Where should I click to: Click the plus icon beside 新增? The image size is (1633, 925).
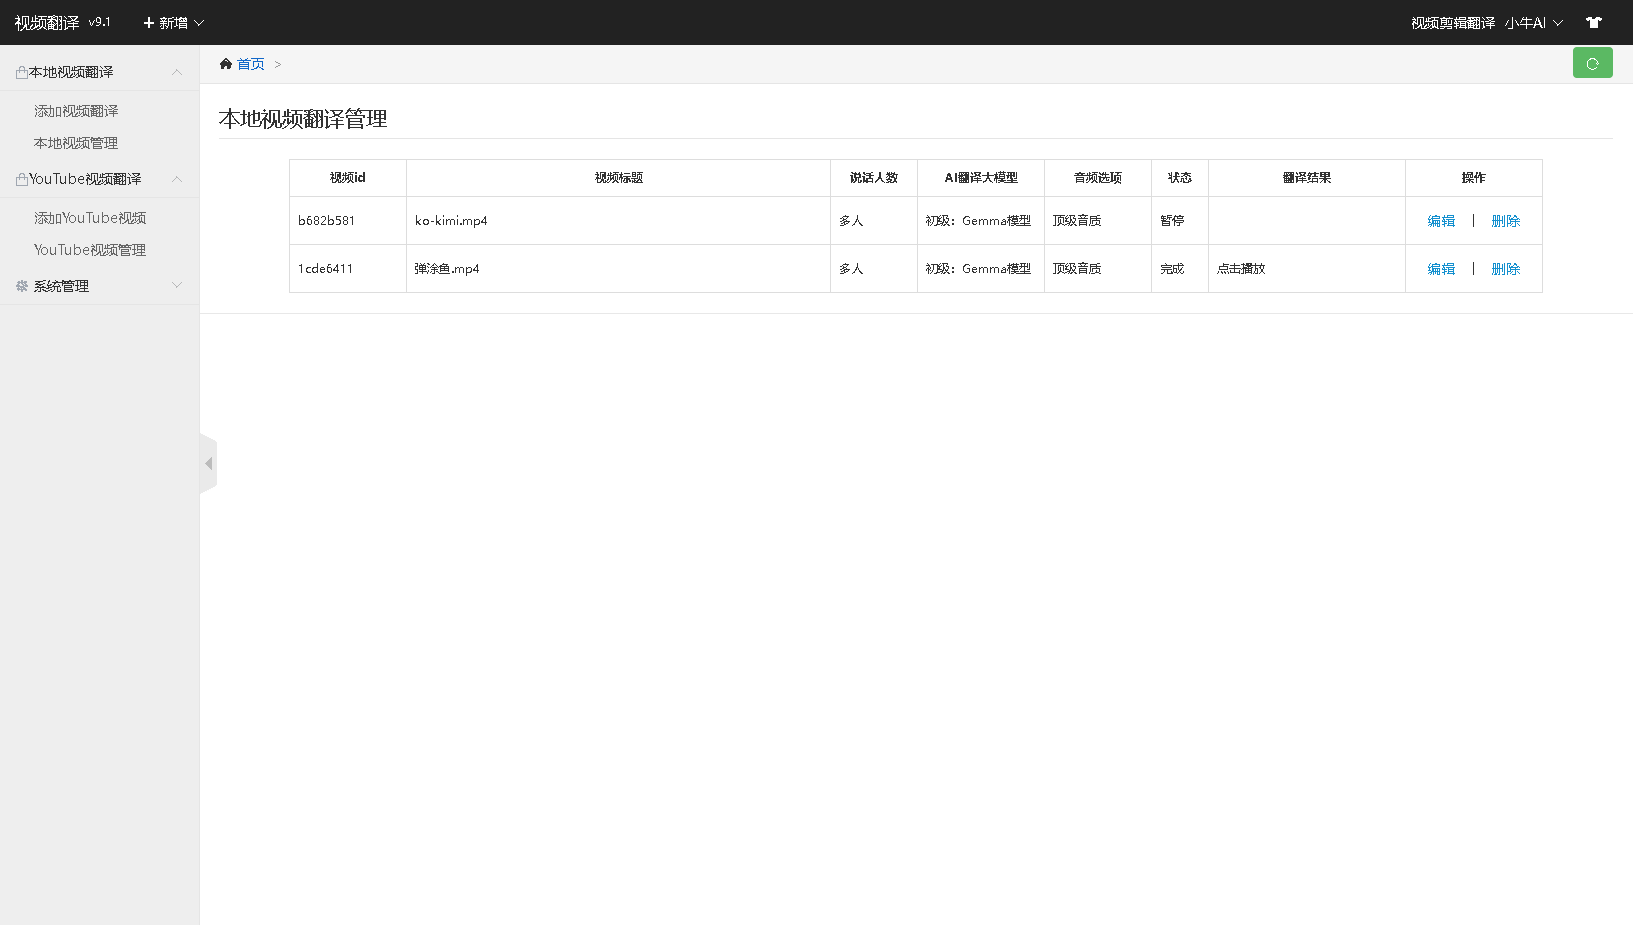tap(149, 22)
